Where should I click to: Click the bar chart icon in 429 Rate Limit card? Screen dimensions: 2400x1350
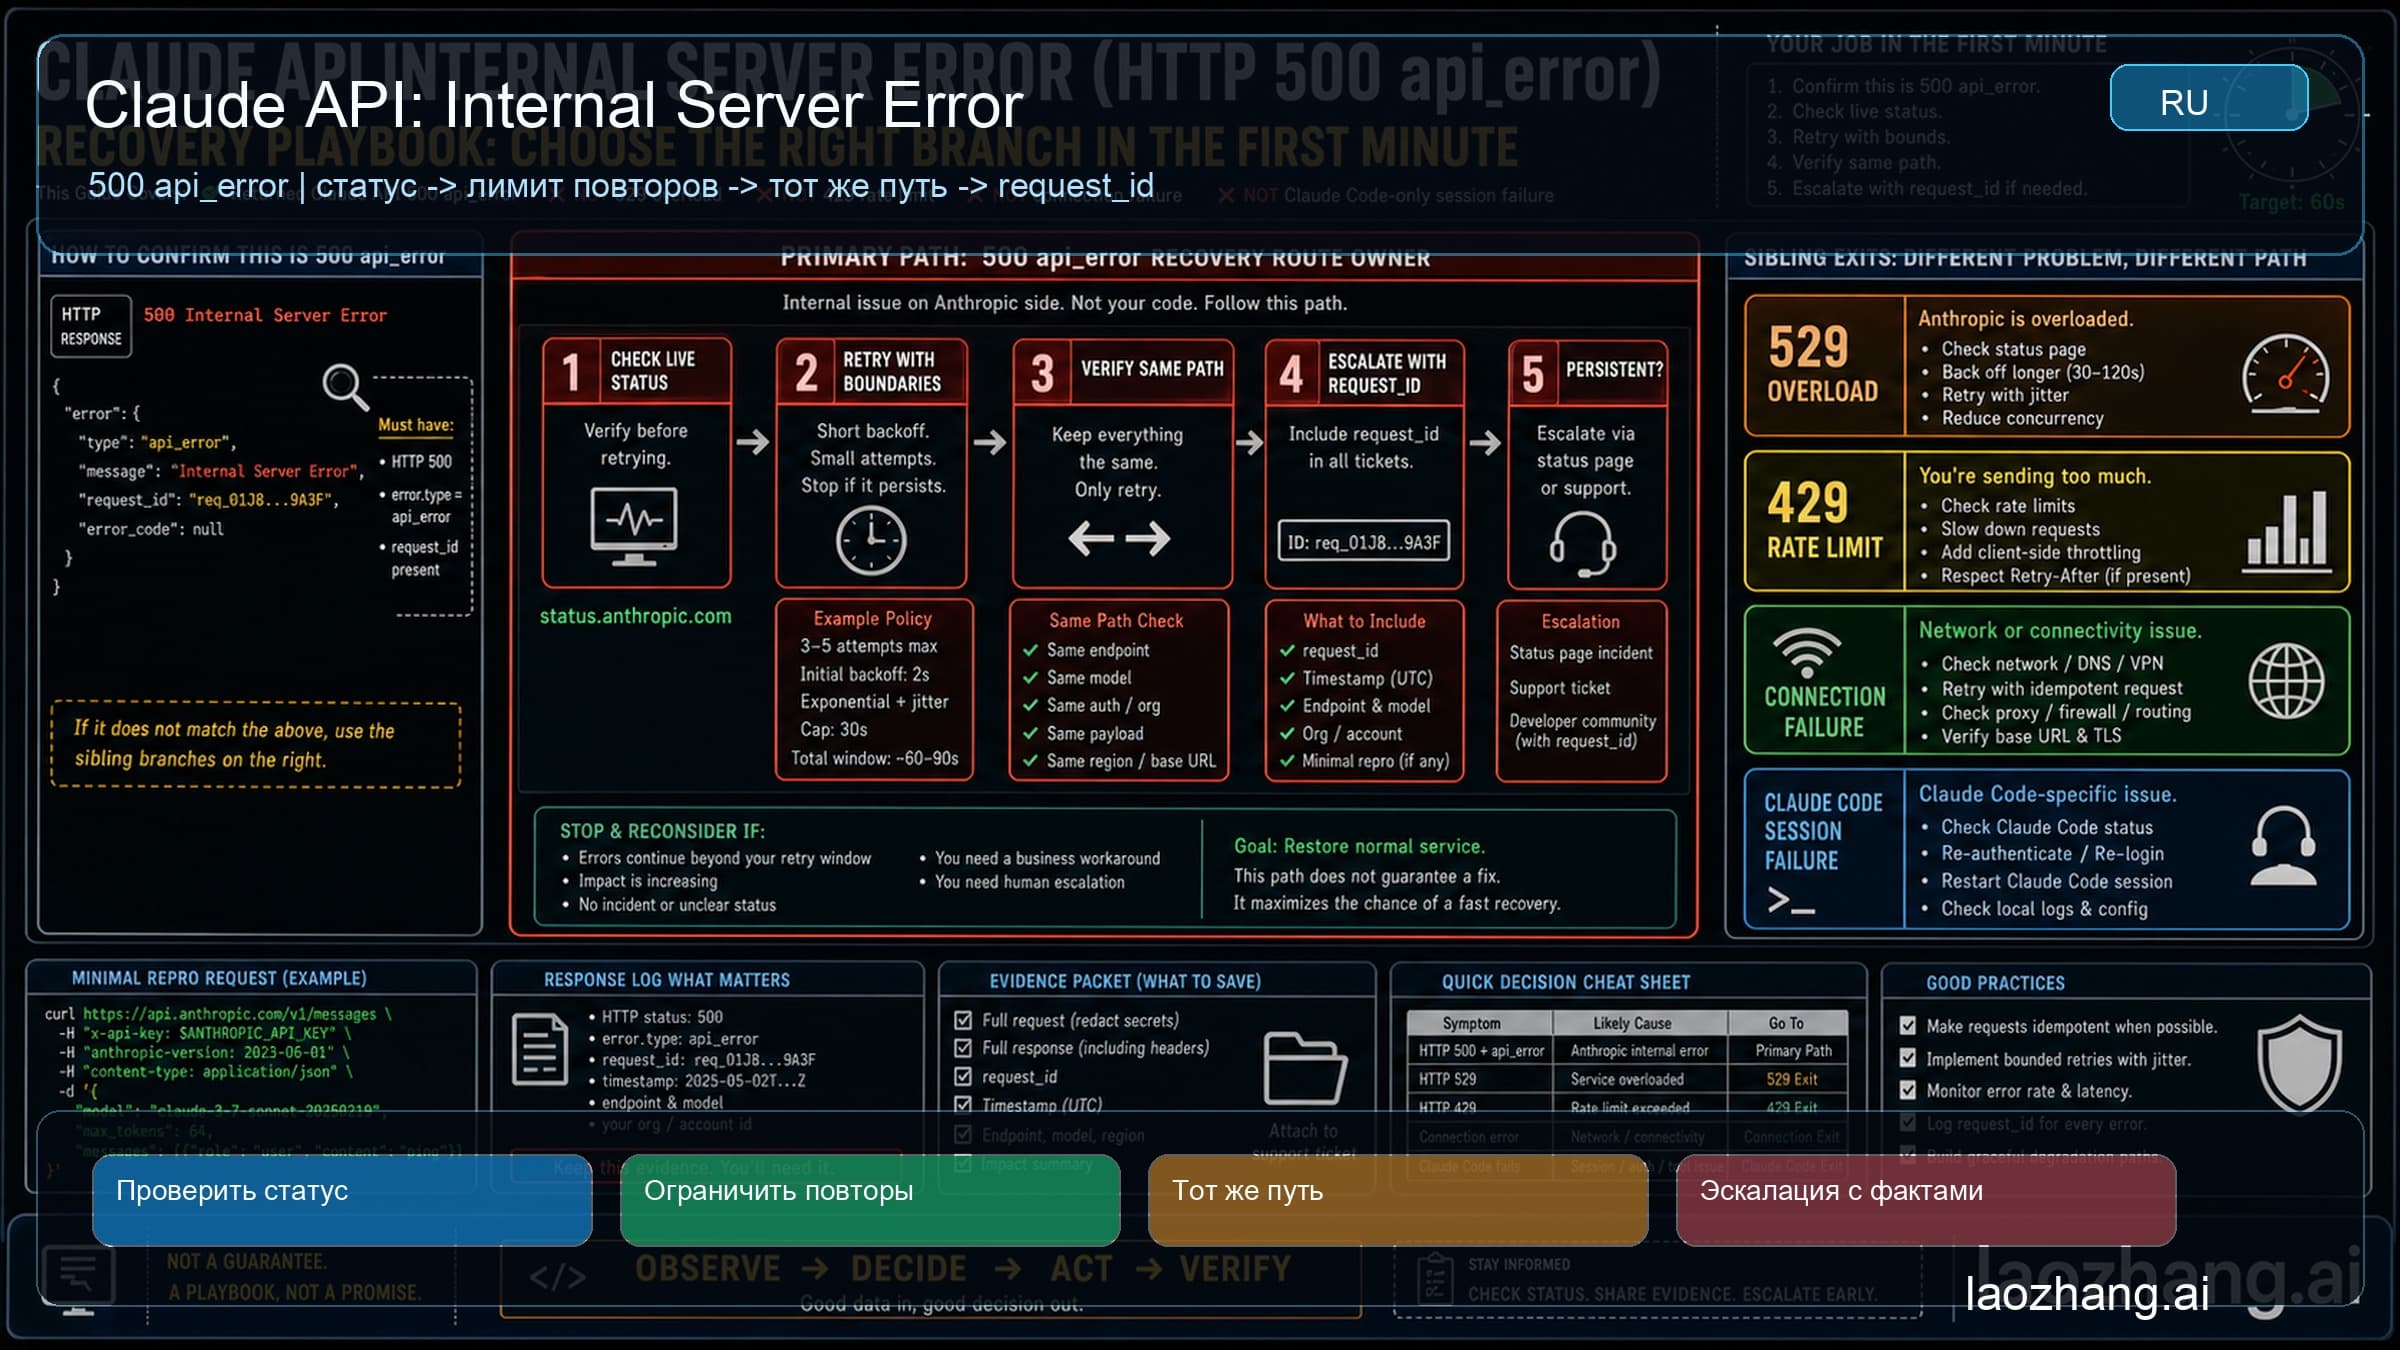(2286, 531)
